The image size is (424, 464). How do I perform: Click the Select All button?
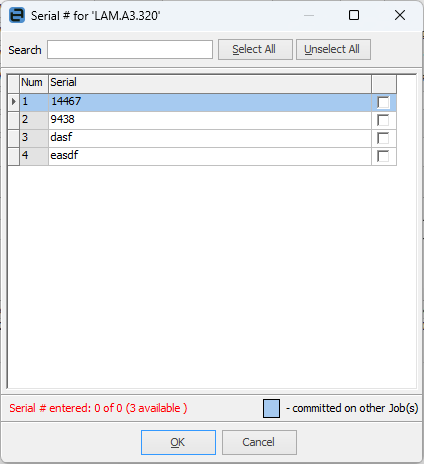[x=255, y=49]
